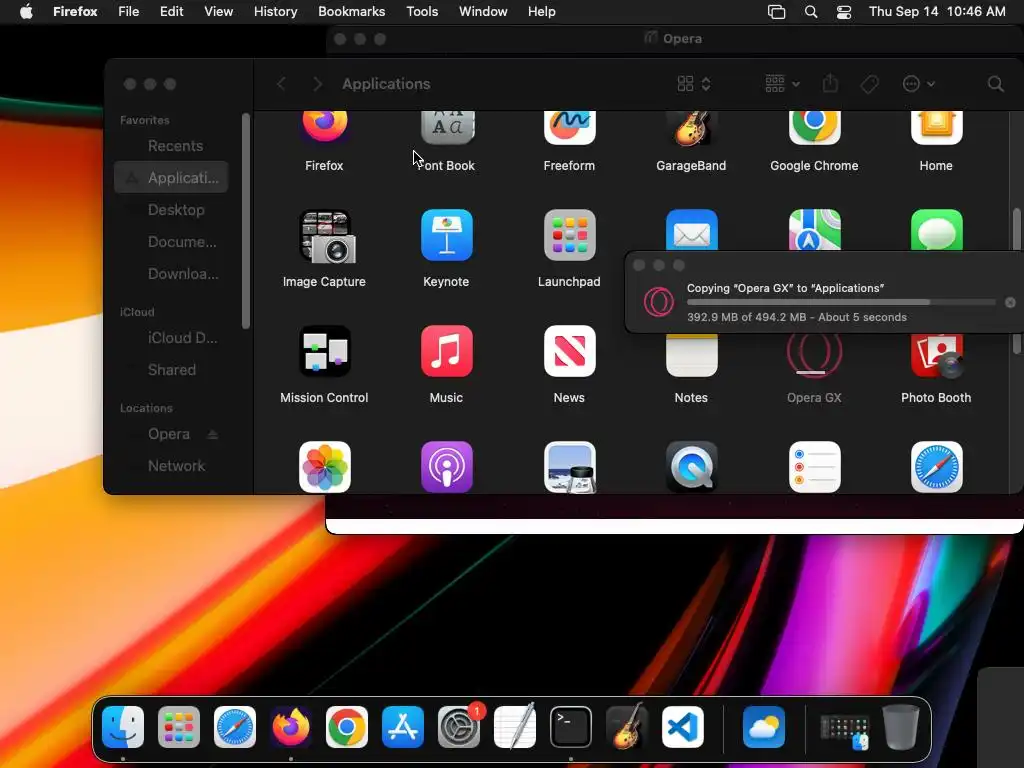Open Trash in the Dock

click(901, 727)
